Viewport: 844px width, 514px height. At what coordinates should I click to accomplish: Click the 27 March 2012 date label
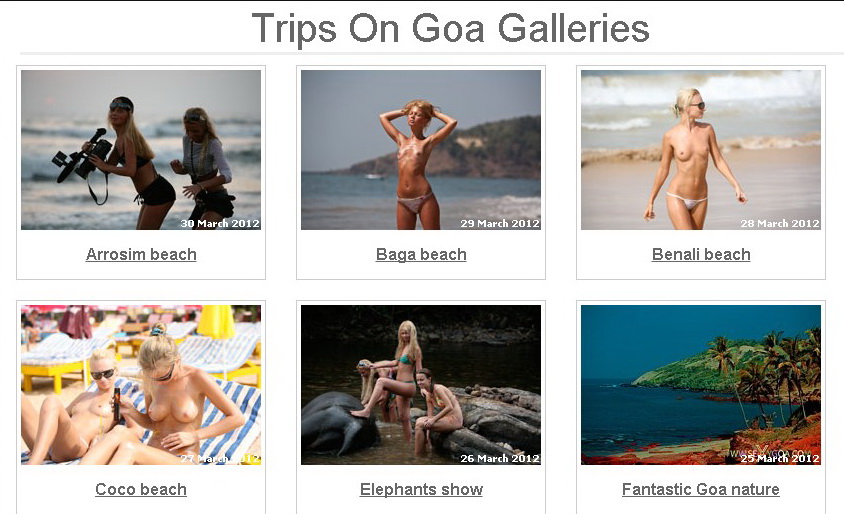click(220, 459)
